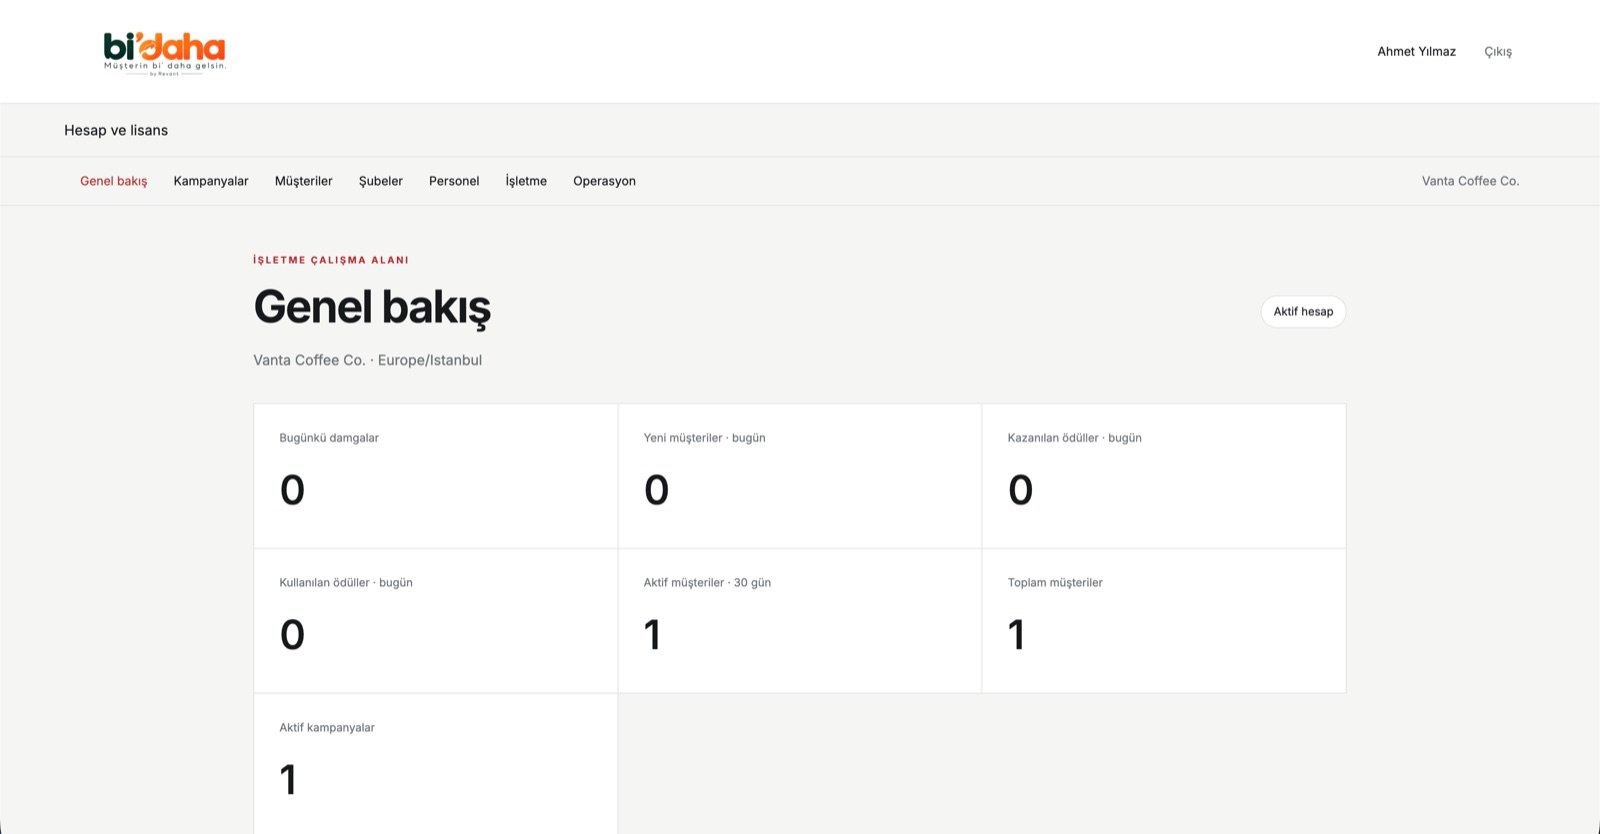Screen dimensions: 1600x834
Task: Click the Aktif müşteriler · 30 gün label
Action: click(707, 583)
